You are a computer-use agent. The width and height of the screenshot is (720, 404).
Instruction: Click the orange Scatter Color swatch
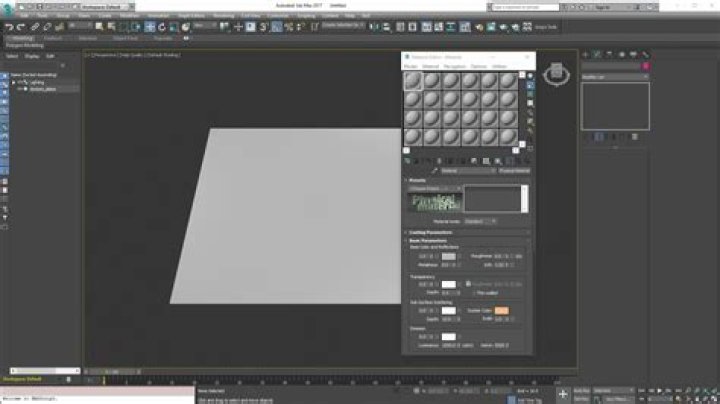501,311
